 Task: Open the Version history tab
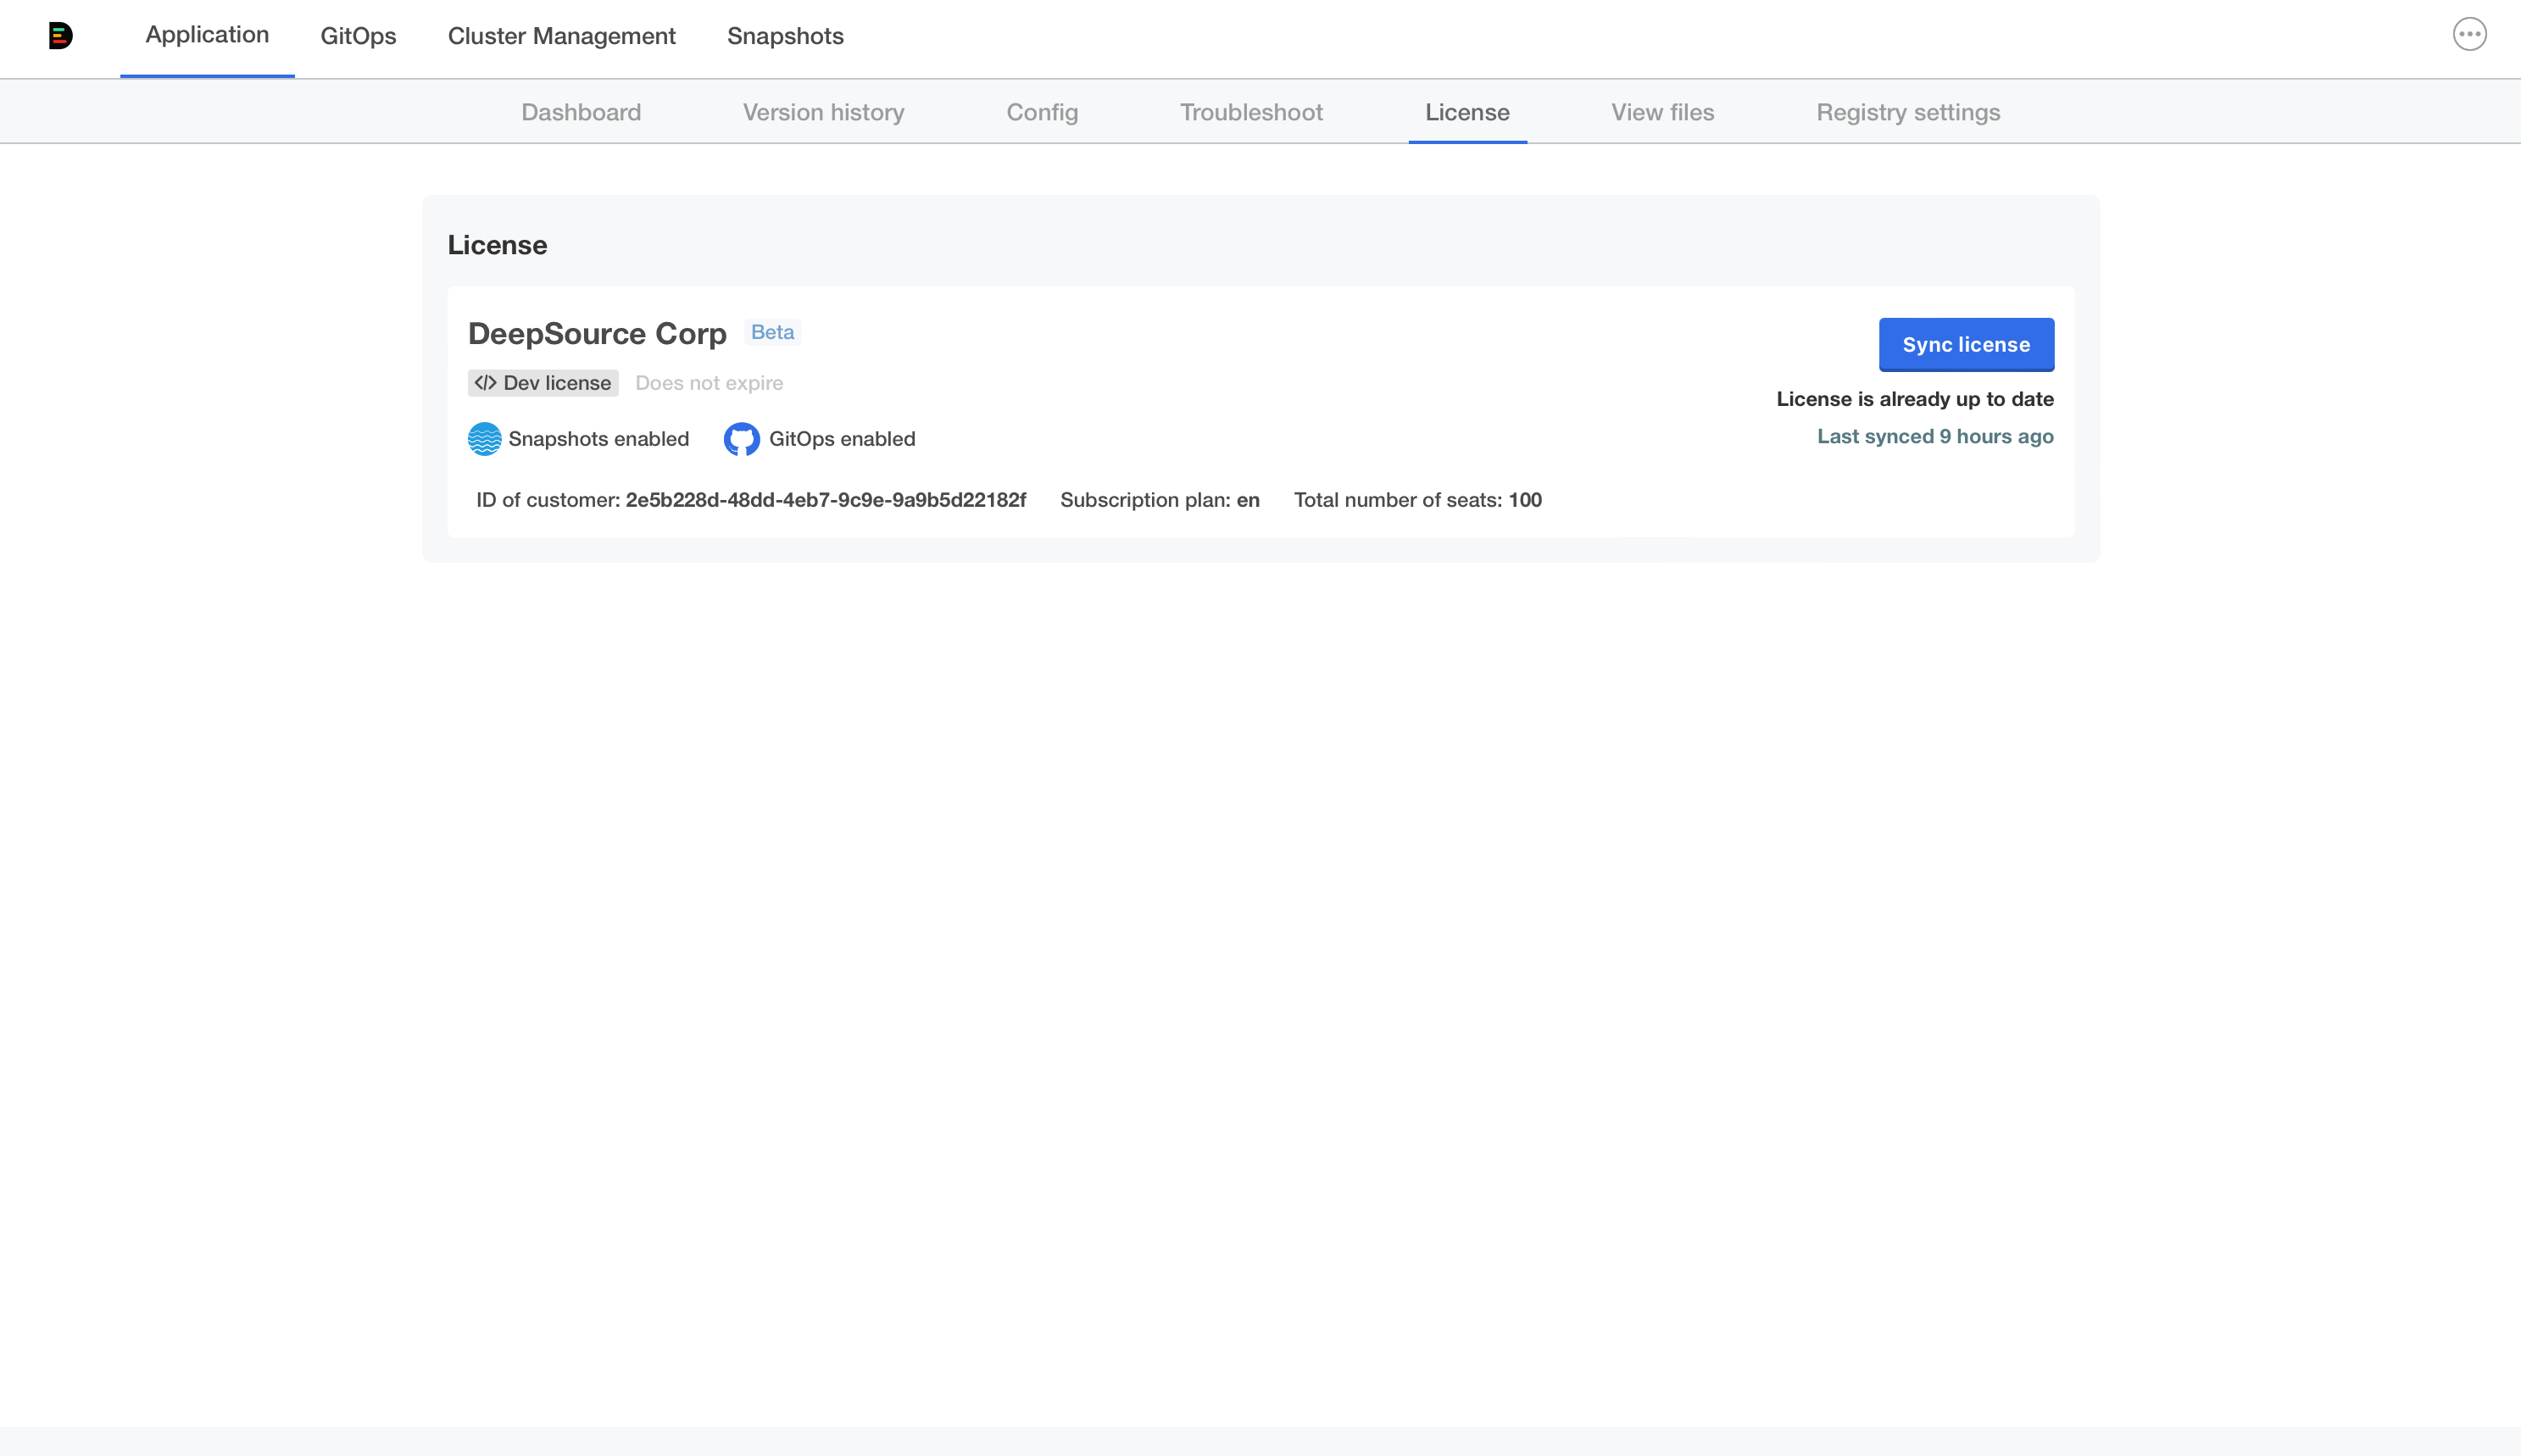point(823,113)
